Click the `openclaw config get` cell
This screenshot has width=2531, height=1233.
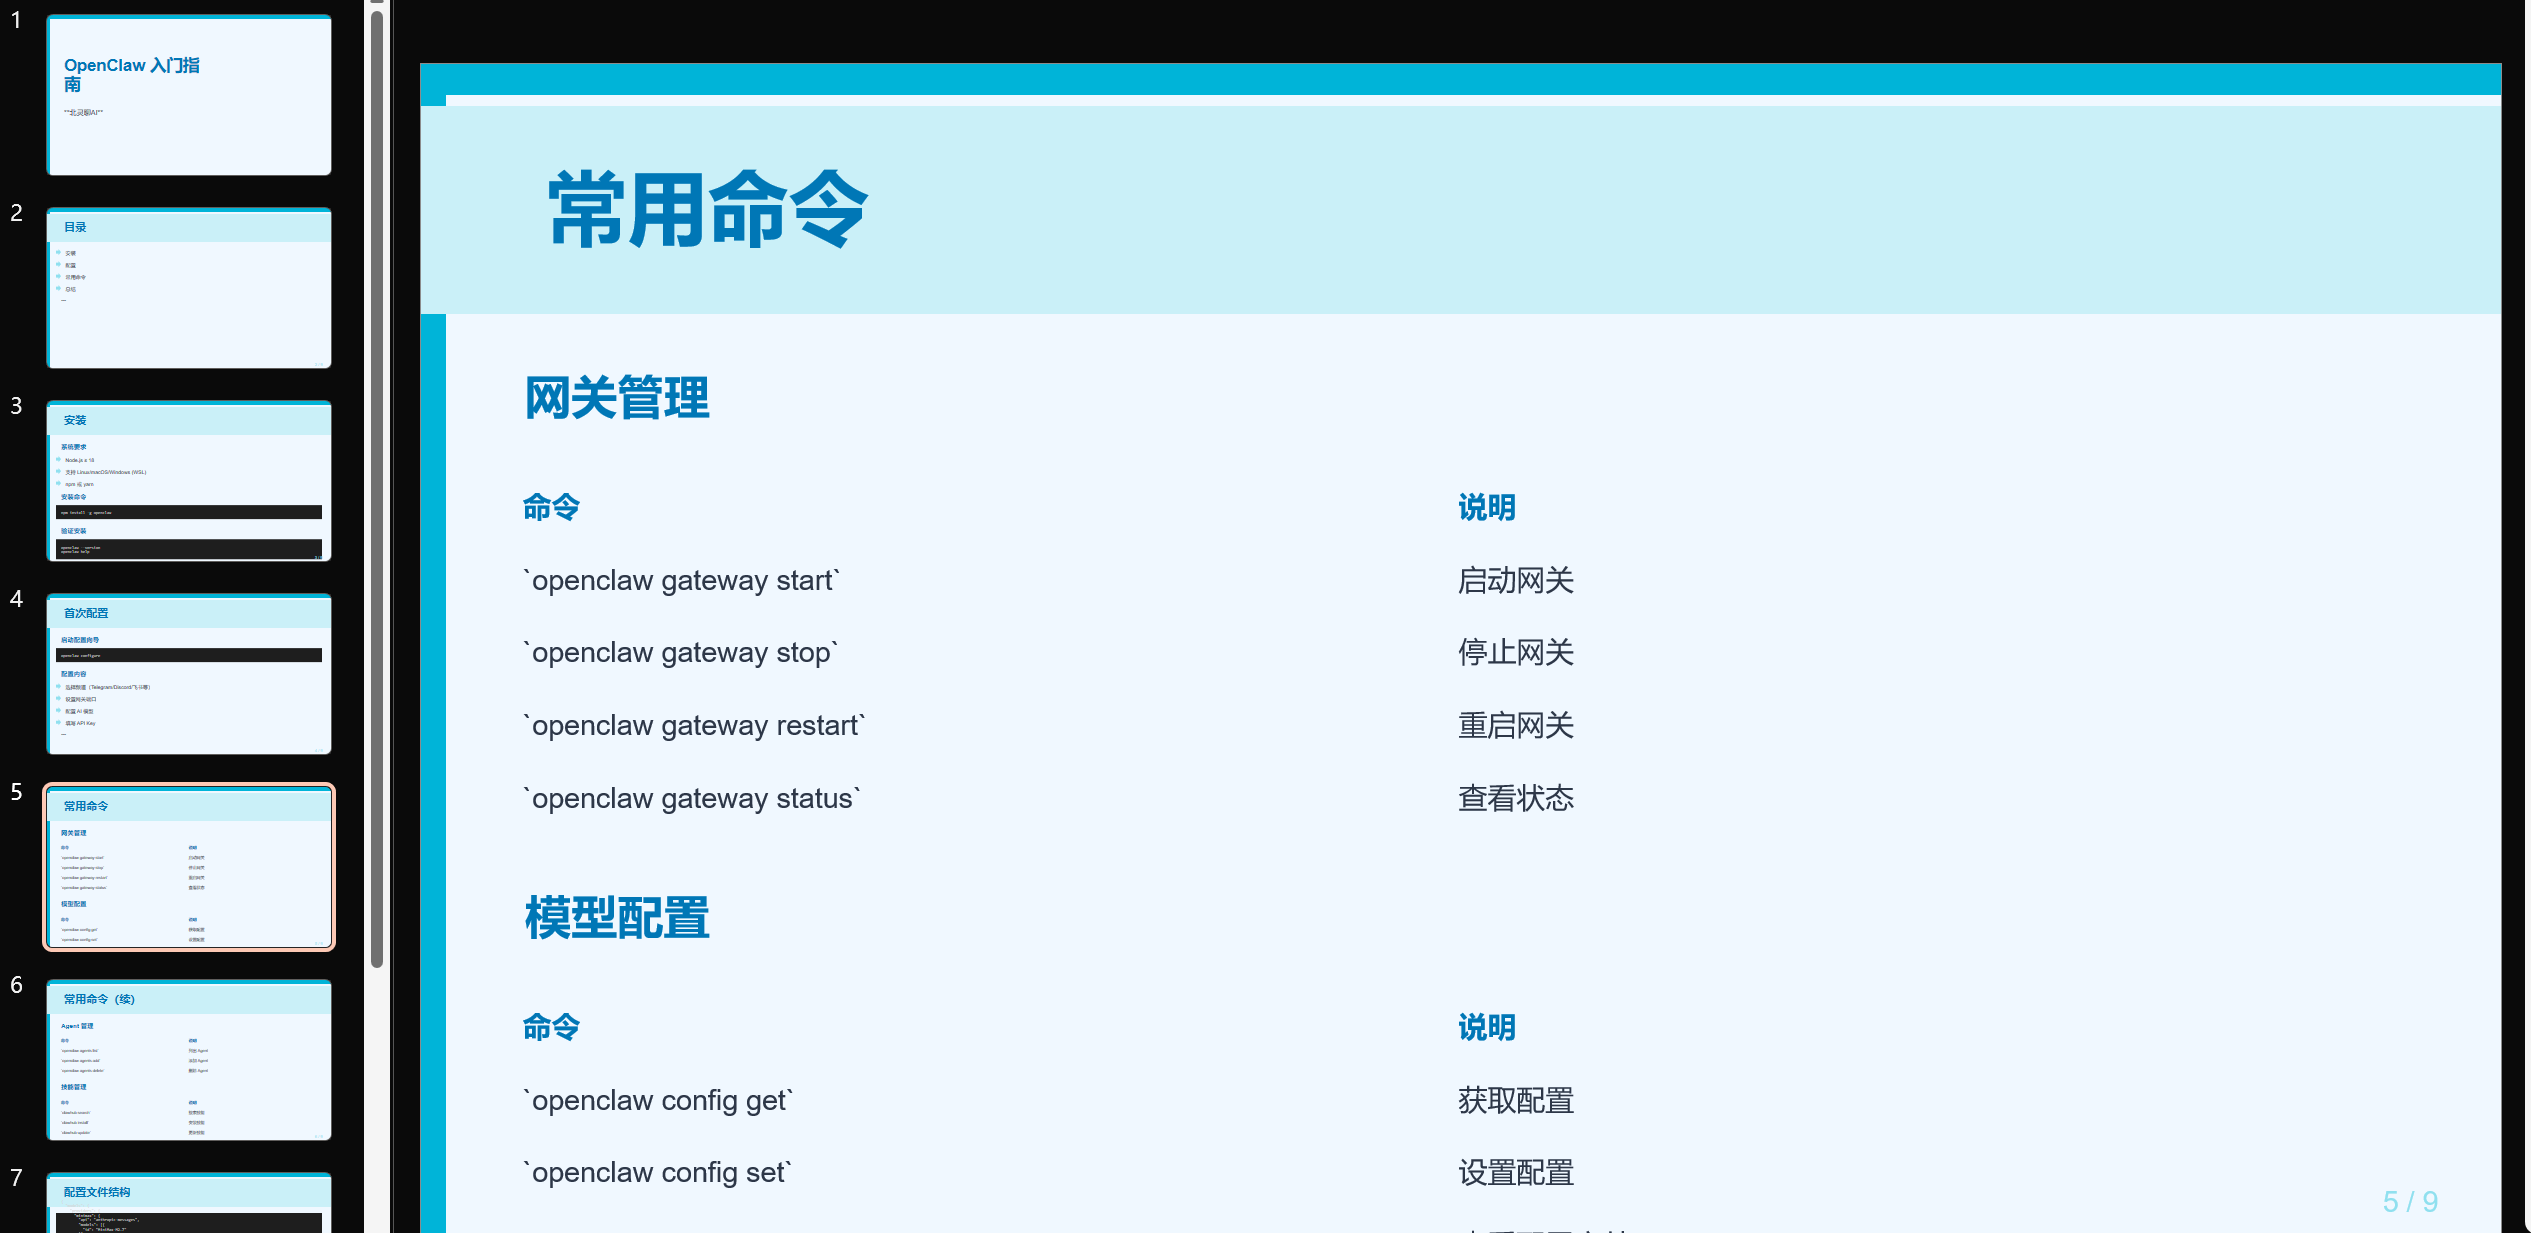click(x=658, y=1101)
